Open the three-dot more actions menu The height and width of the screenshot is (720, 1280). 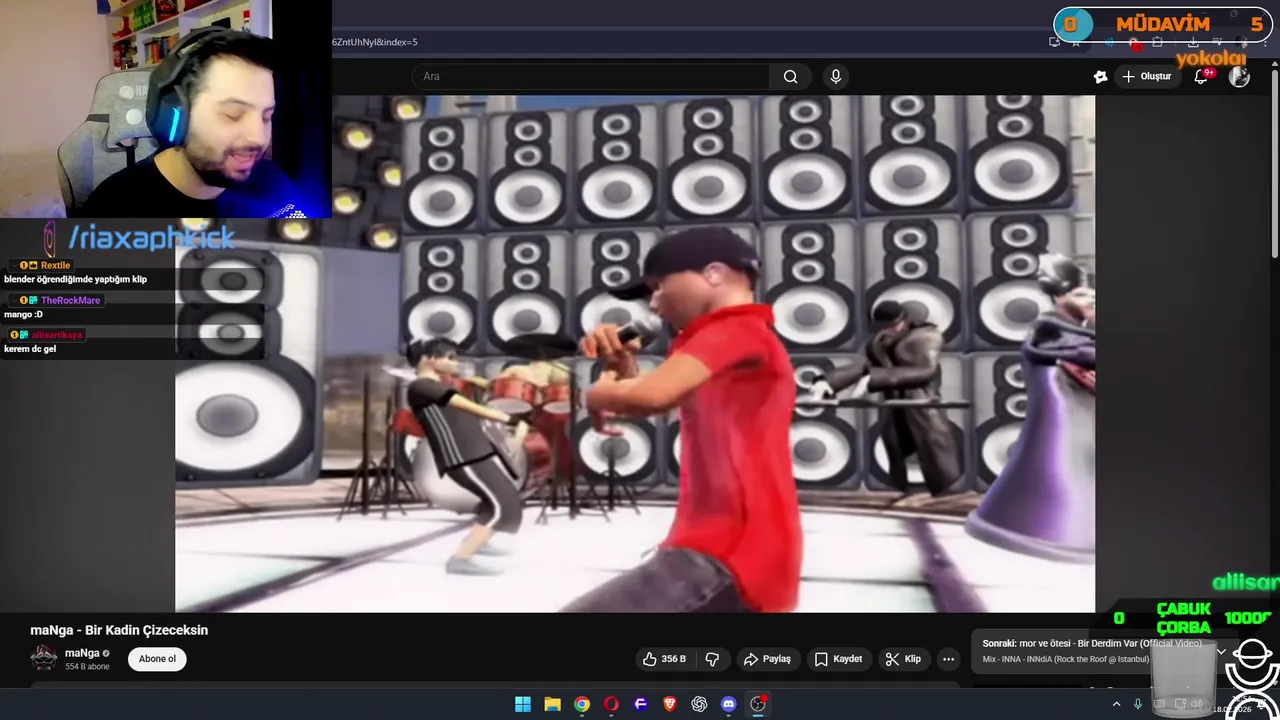click(x=948, y=659)
